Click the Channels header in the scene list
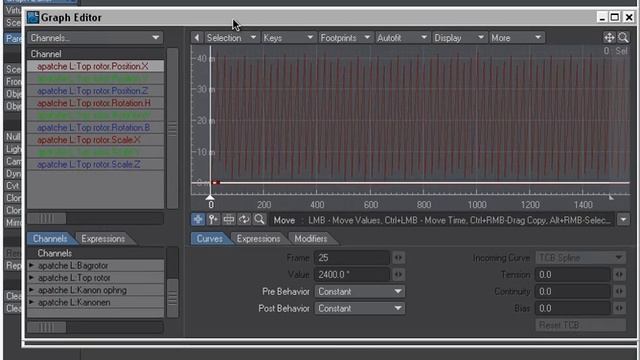This screenshot has height=360, width=640. tap(96, 253)
